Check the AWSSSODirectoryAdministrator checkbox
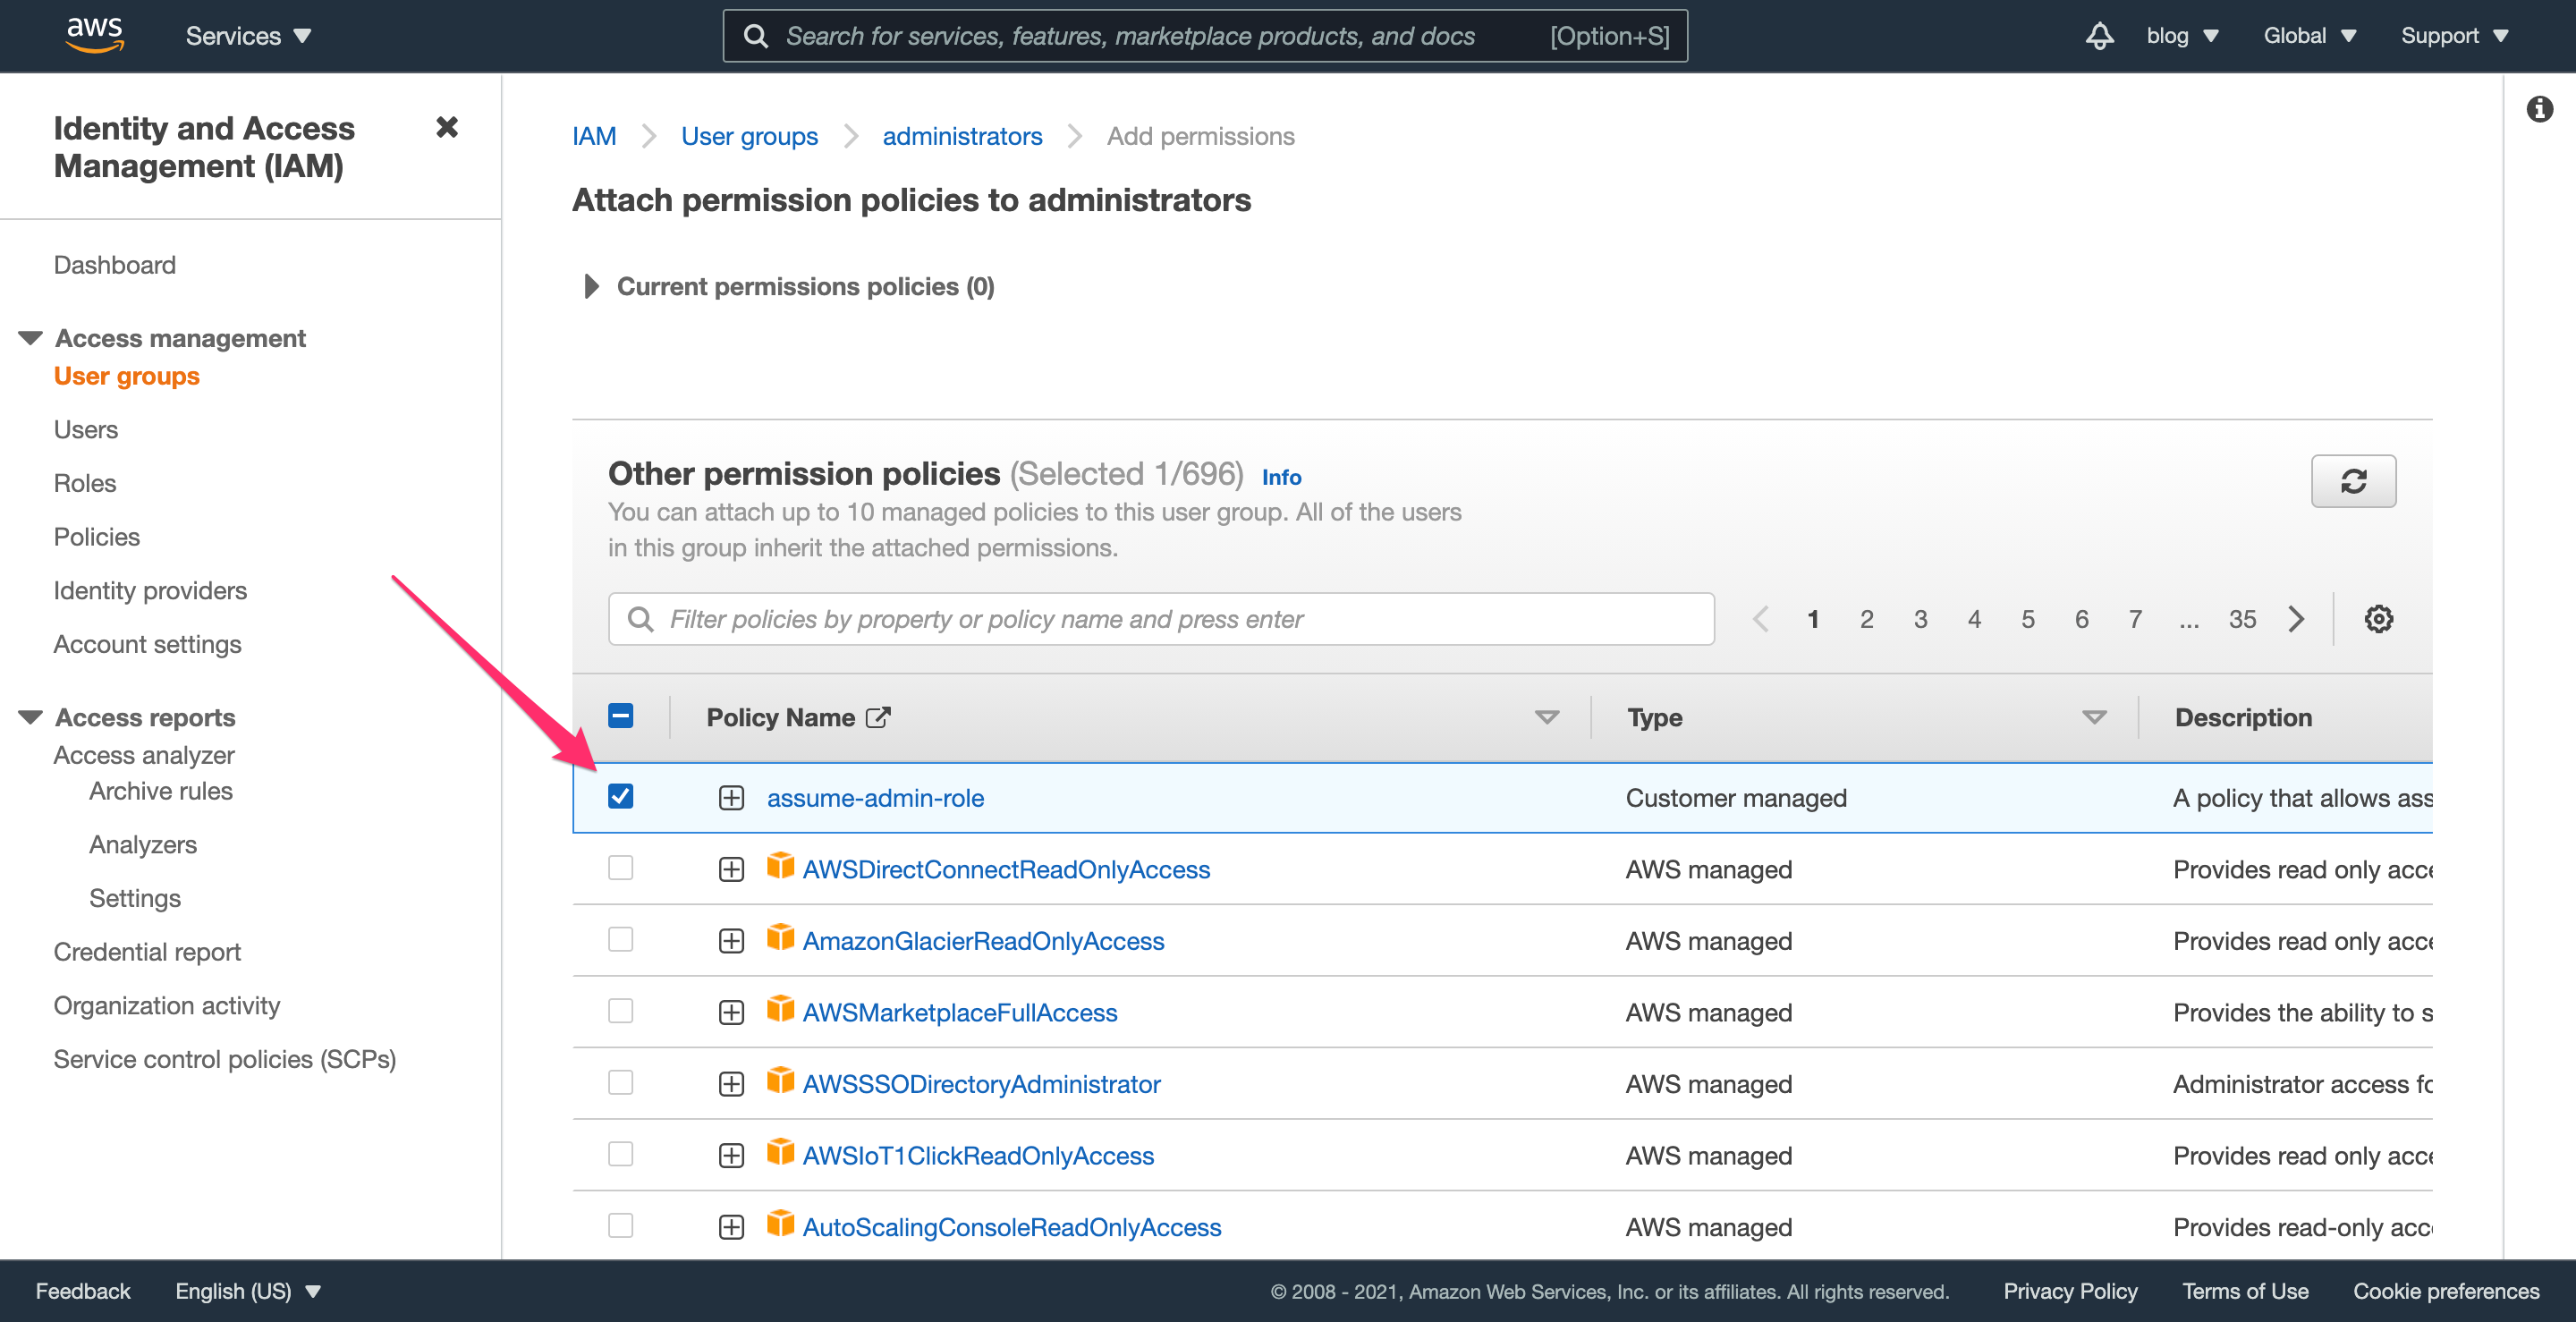Screen dimensions: 2576x1322 (x=620, y=1082)
